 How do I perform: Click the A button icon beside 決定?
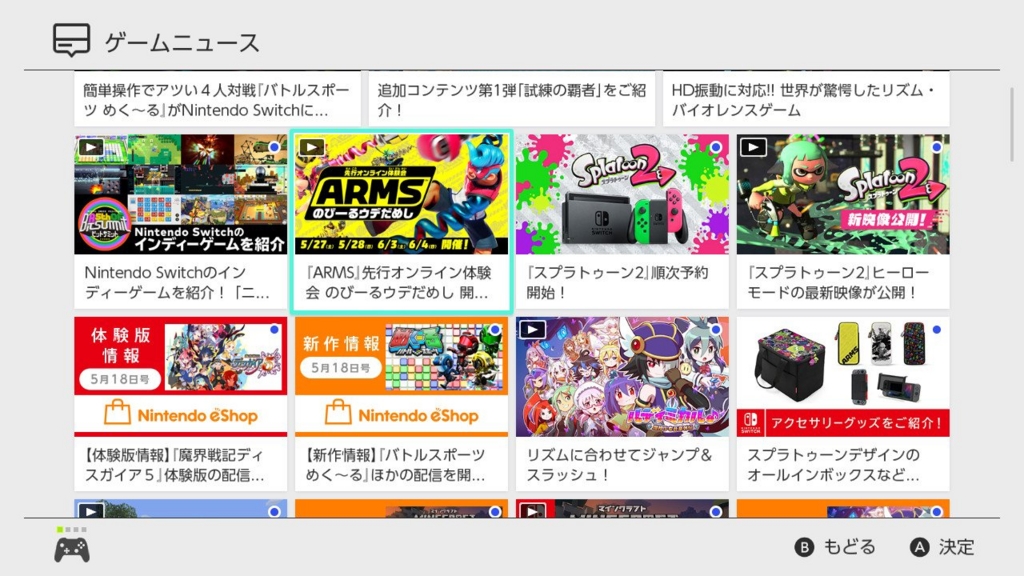pos(920,547)
